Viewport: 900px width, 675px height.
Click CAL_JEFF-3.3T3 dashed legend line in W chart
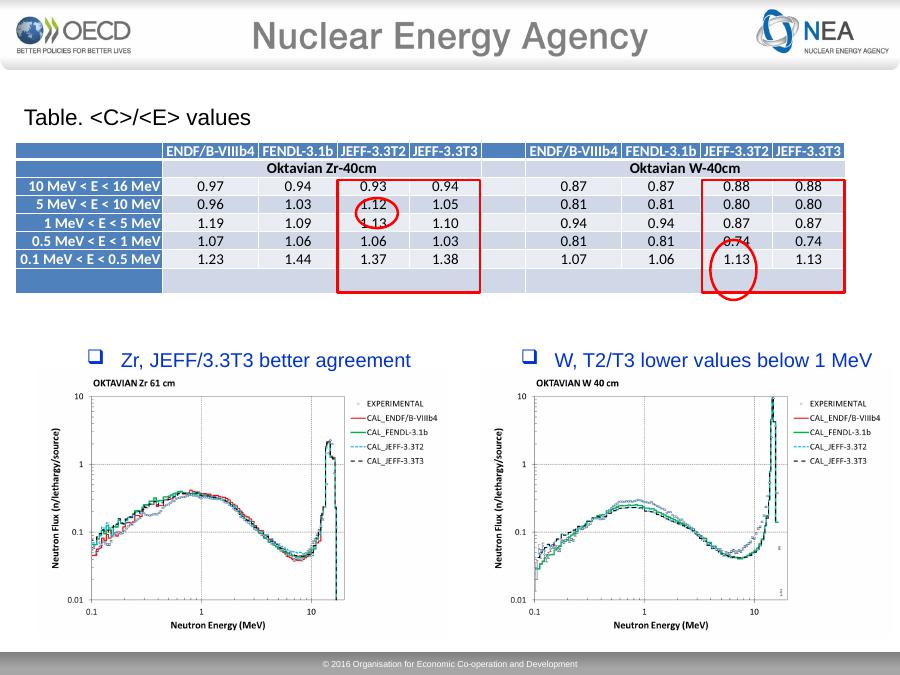pos(798,461)
